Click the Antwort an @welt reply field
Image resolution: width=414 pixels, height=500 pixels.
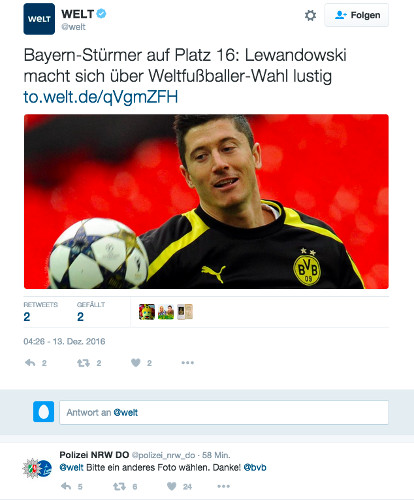[224, 412]
